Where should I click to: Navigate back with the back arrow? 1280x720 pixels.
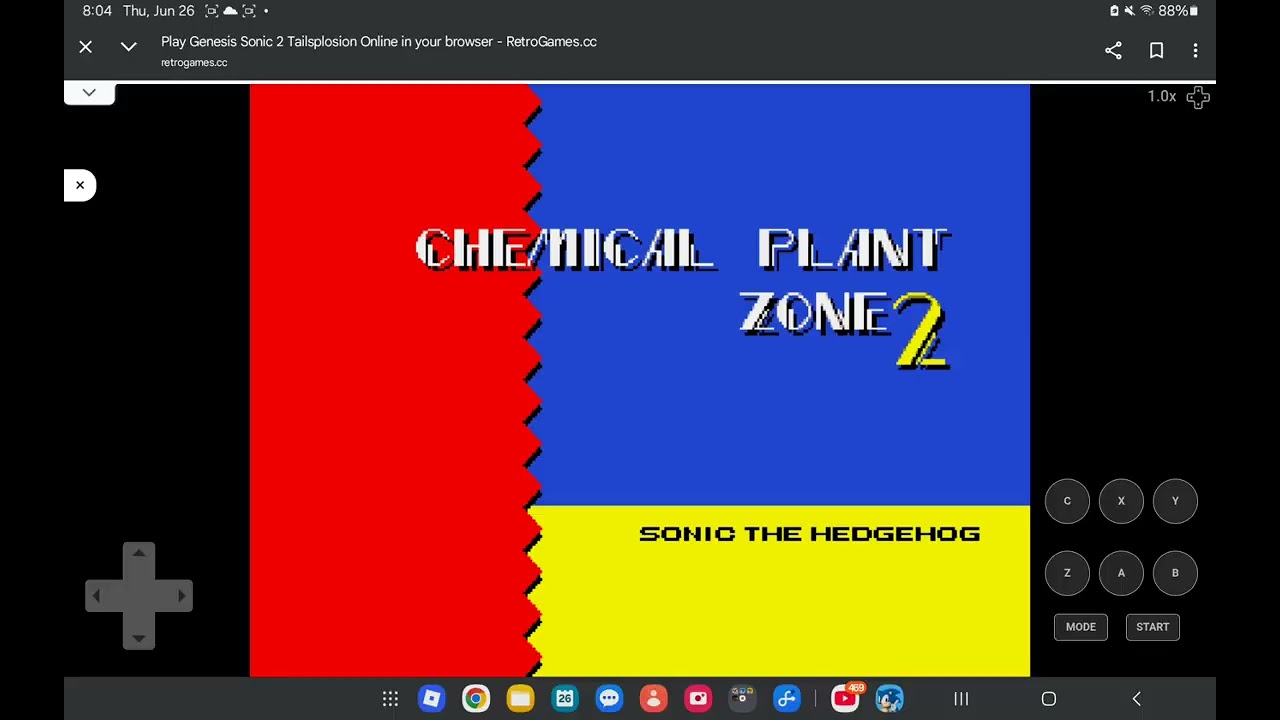coord(1136,699)
